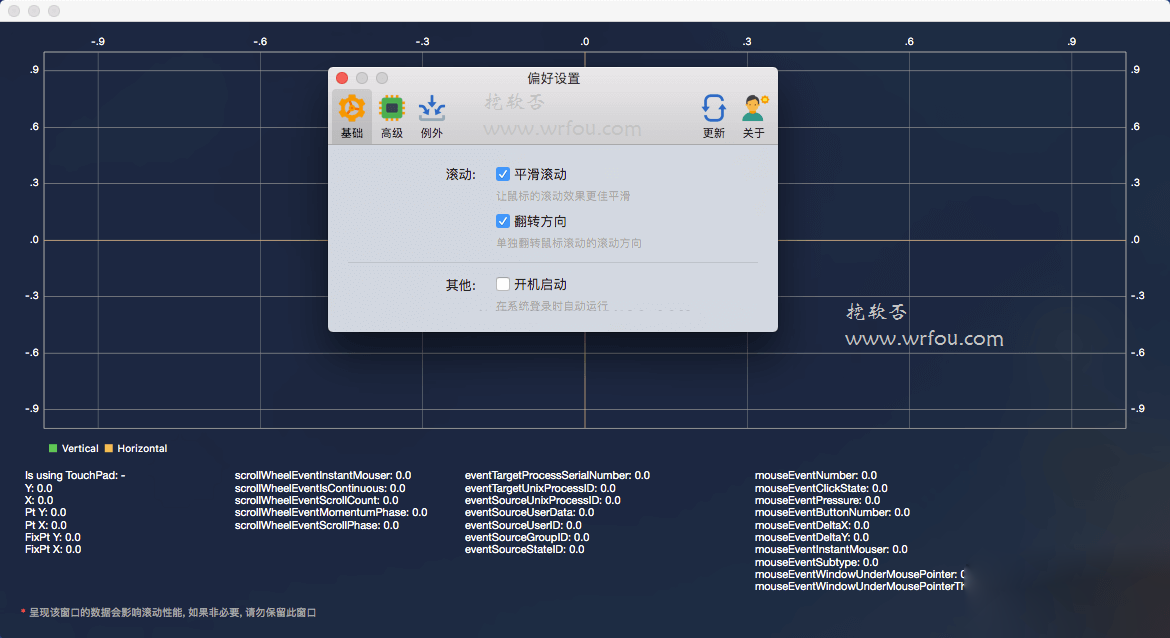Viewport: 1170px width, 638px height.
Task: Enable the 开机启动 launch at login checkbox
Action: pyautogui.click(x=503, y=284)
